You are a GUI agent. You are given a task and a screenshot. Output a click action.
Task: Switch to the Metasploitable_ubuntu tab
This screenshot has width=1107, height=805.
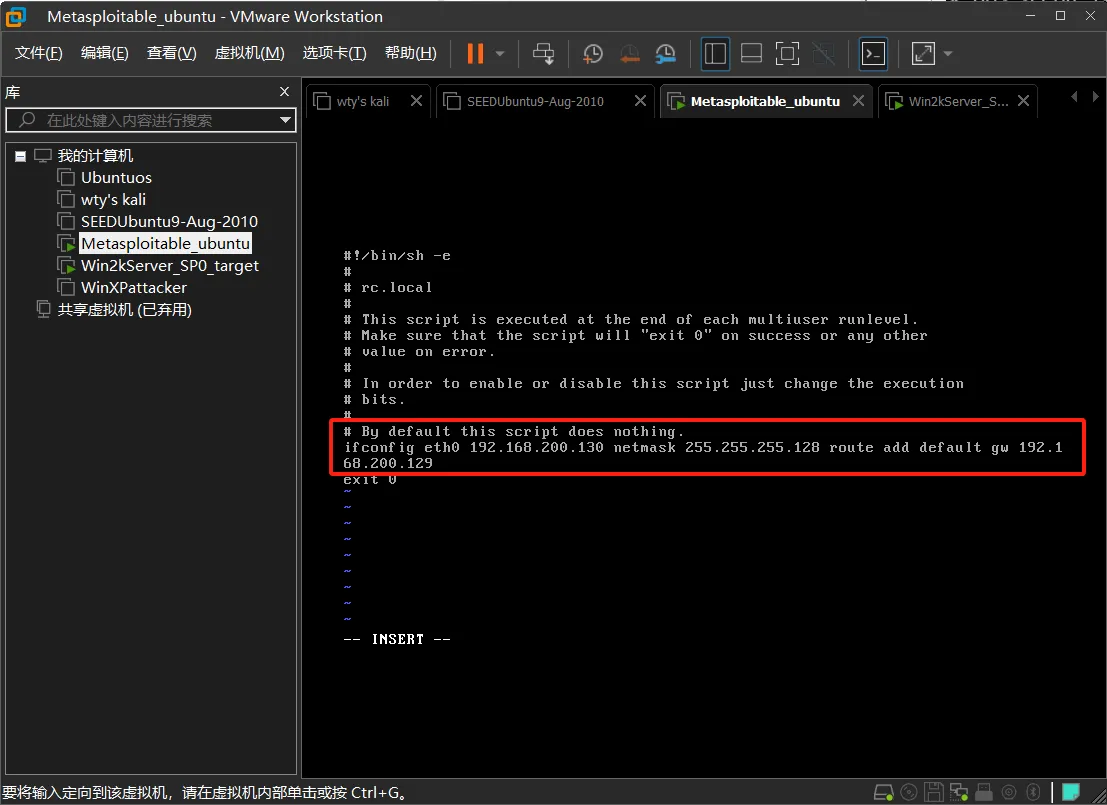tap(765, 102)
